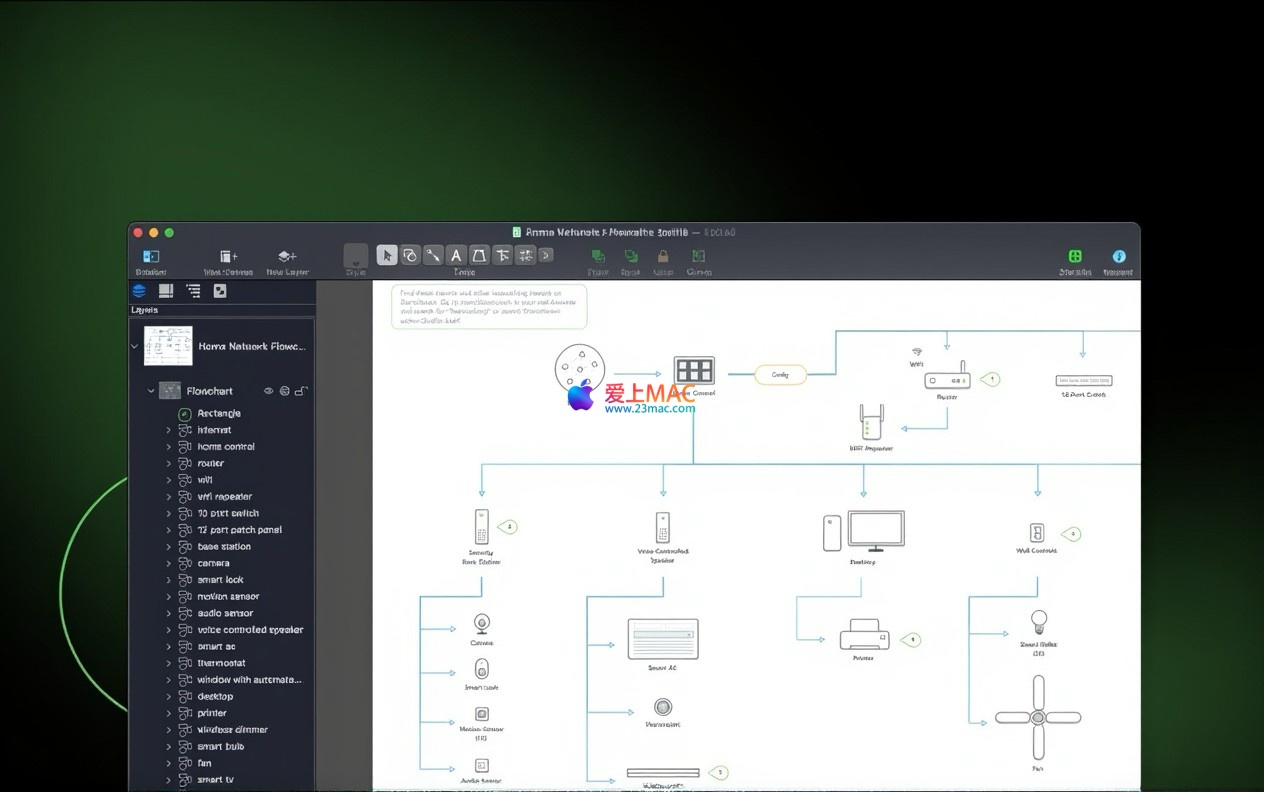Hide the Flowchart layer with eye icon
This screenshot has width=1264, height=792.
[x=268, y=391]
